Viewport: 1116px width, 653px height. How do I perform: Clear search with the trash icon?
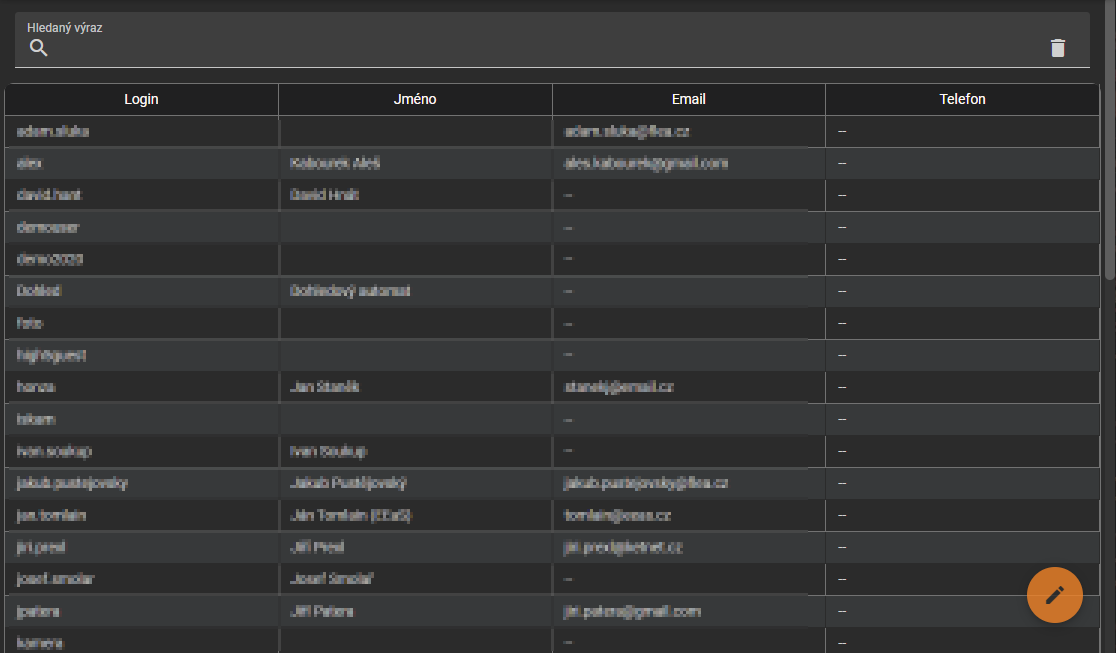1058,48
